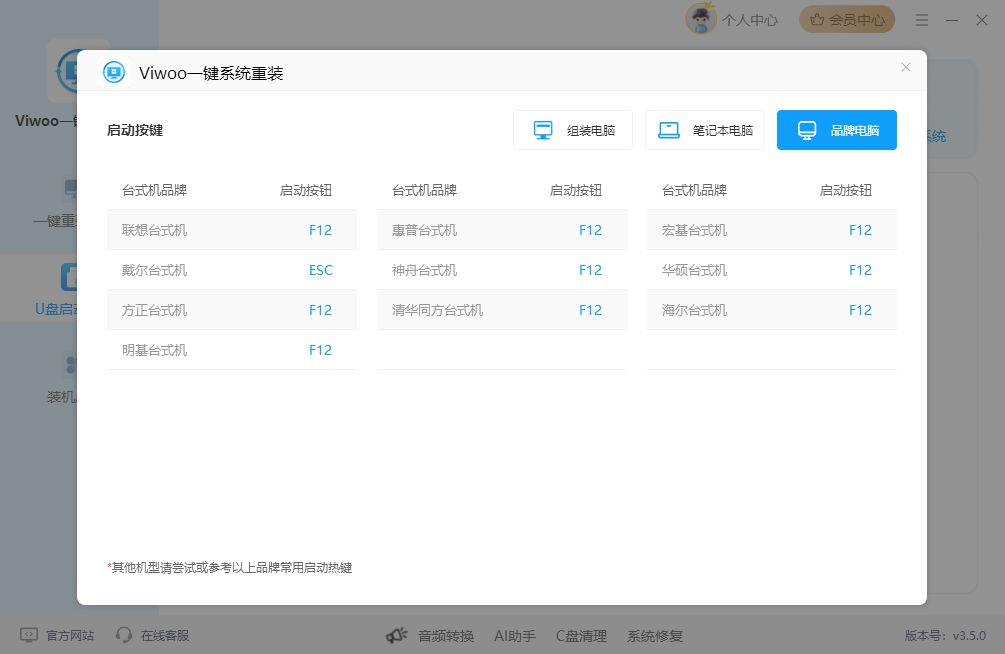The height and width of the screenshot is (654, 1005).
Task: Select the 宏基台式机 row
Action: (x=772, y=230)
